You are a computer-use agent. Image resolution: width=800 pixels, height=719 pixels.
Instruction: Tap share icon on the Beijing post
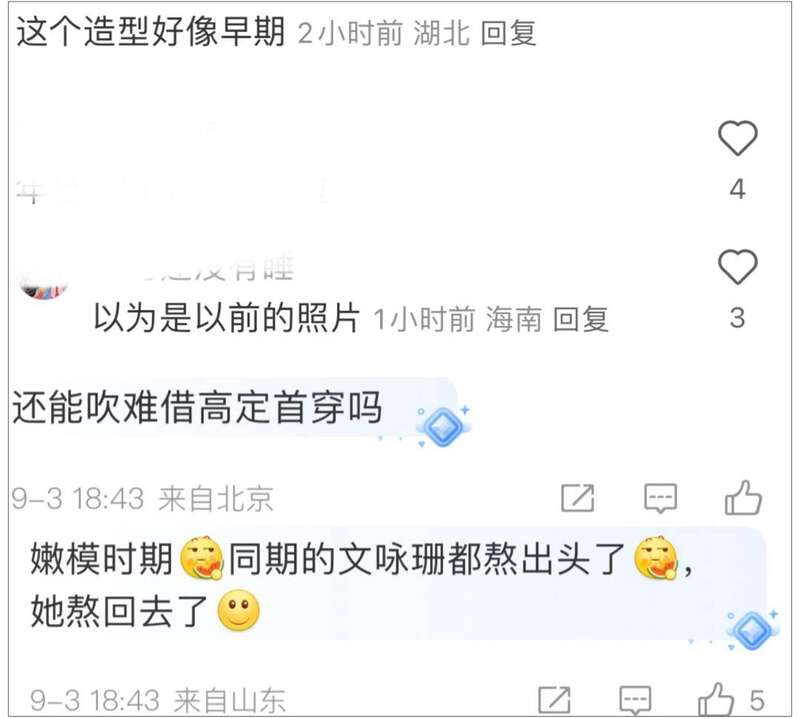(577, 498)
